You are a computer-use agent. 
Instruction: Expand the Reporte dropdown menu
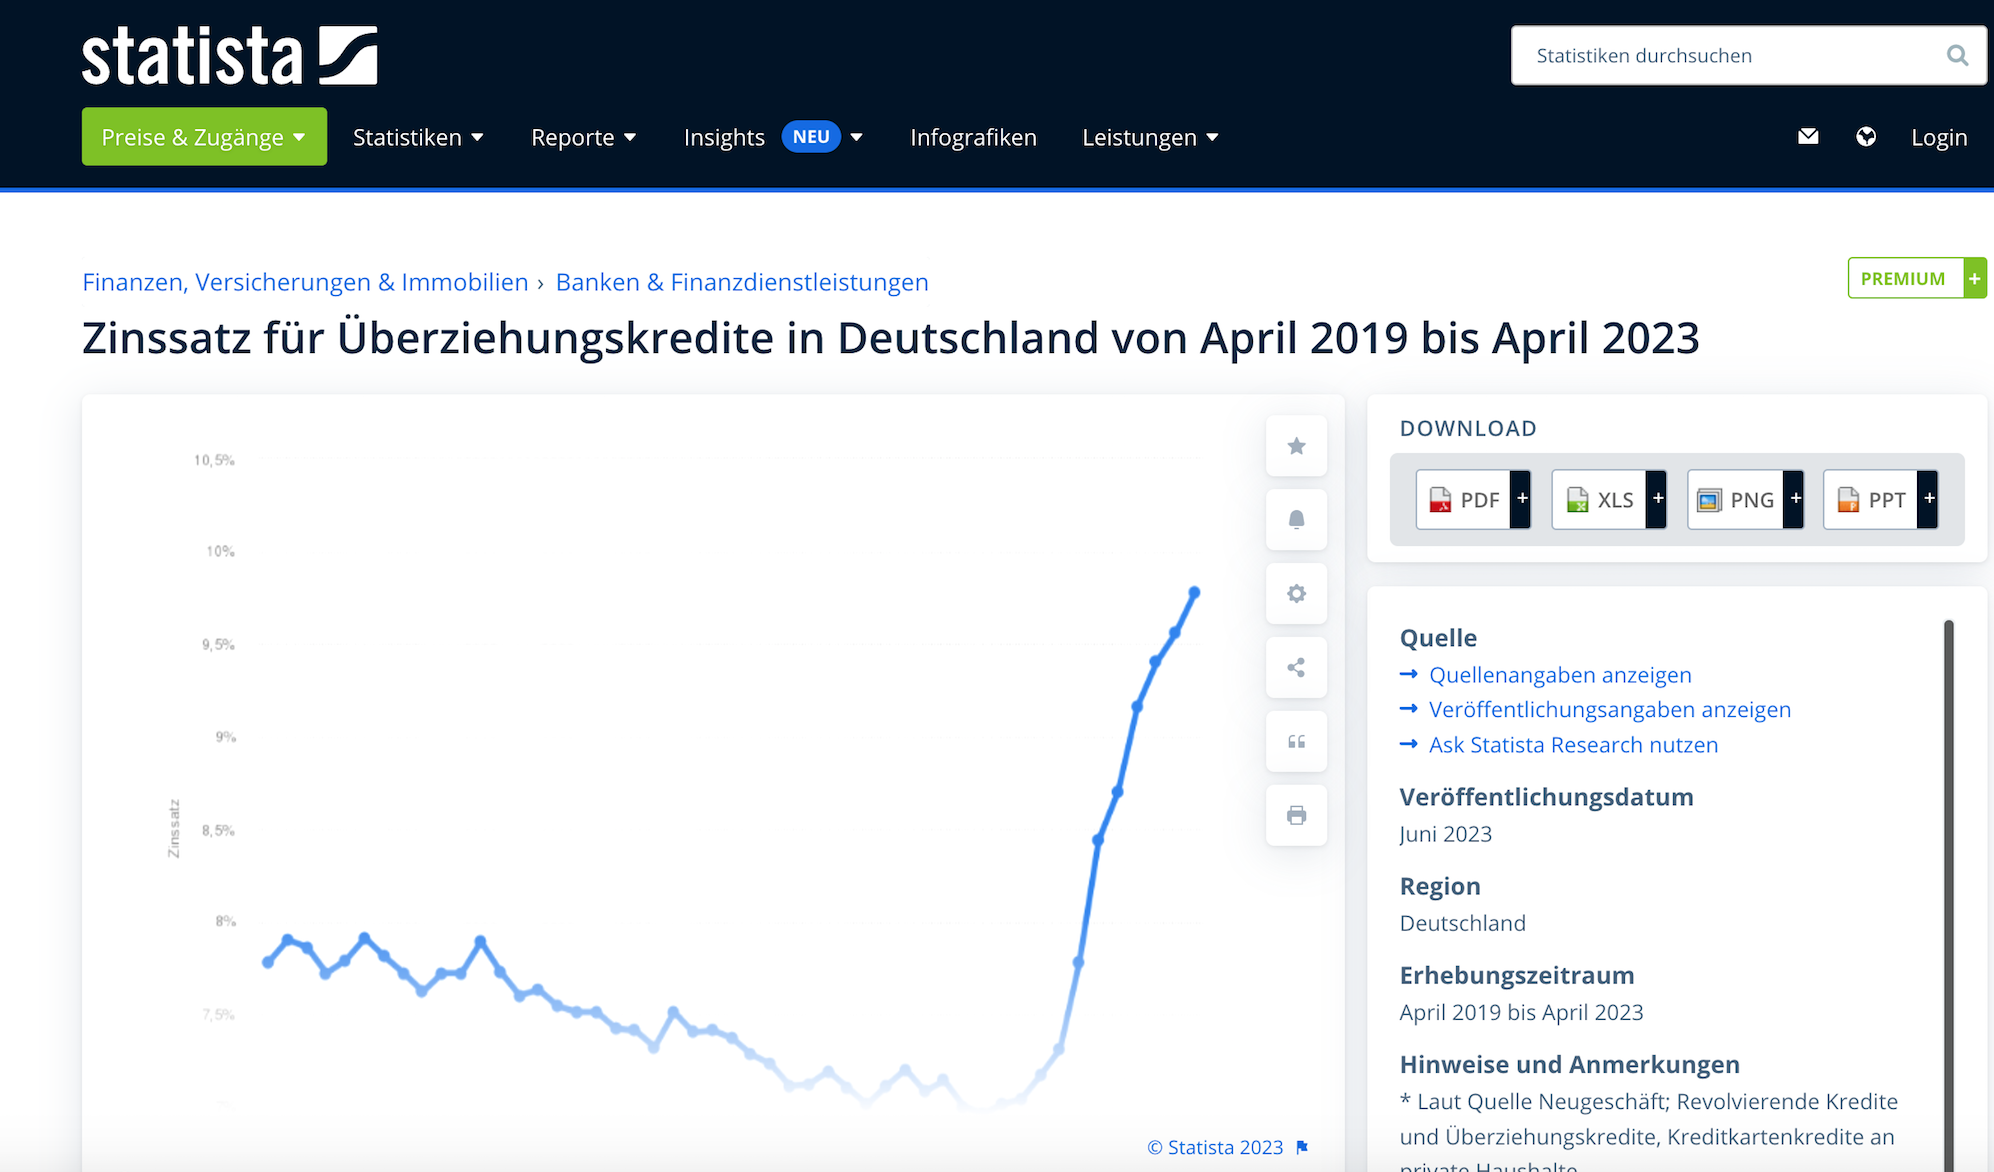583,137
